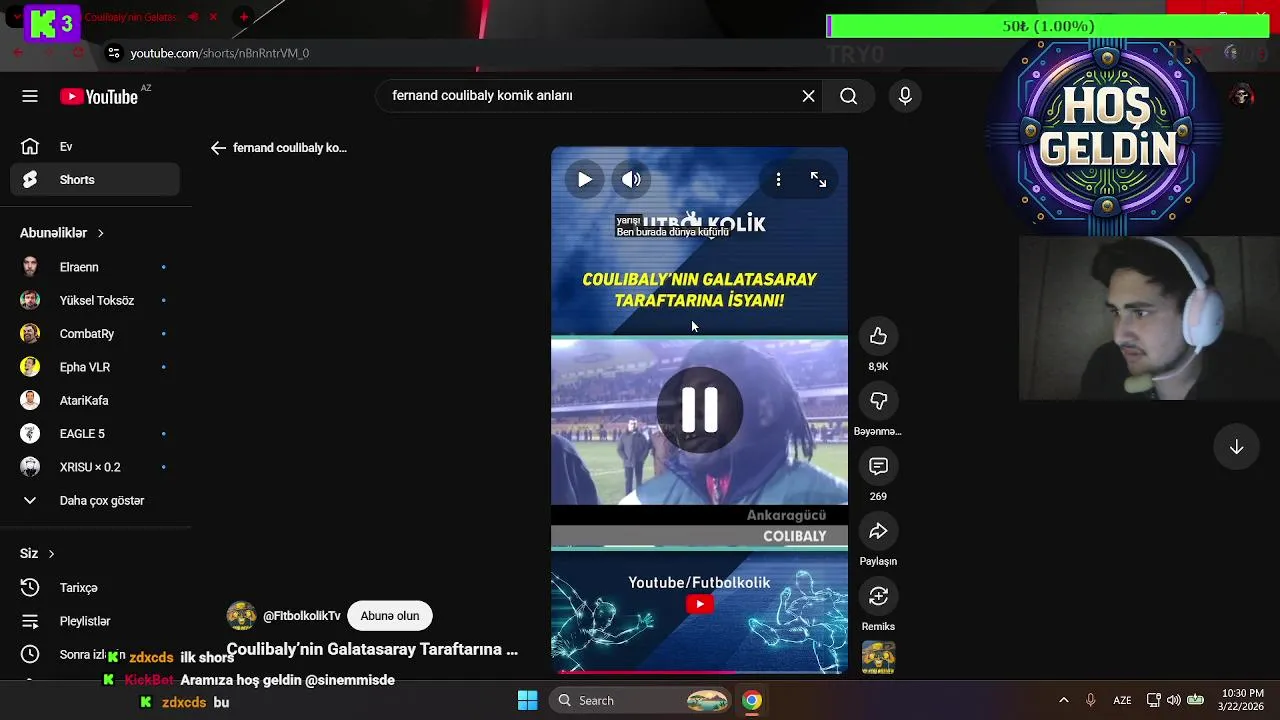Viewport: 1280px width, 720px height.
Task: Go back using arrow beside 'fernand coulibaly ko...'
Action: [218, 148]
